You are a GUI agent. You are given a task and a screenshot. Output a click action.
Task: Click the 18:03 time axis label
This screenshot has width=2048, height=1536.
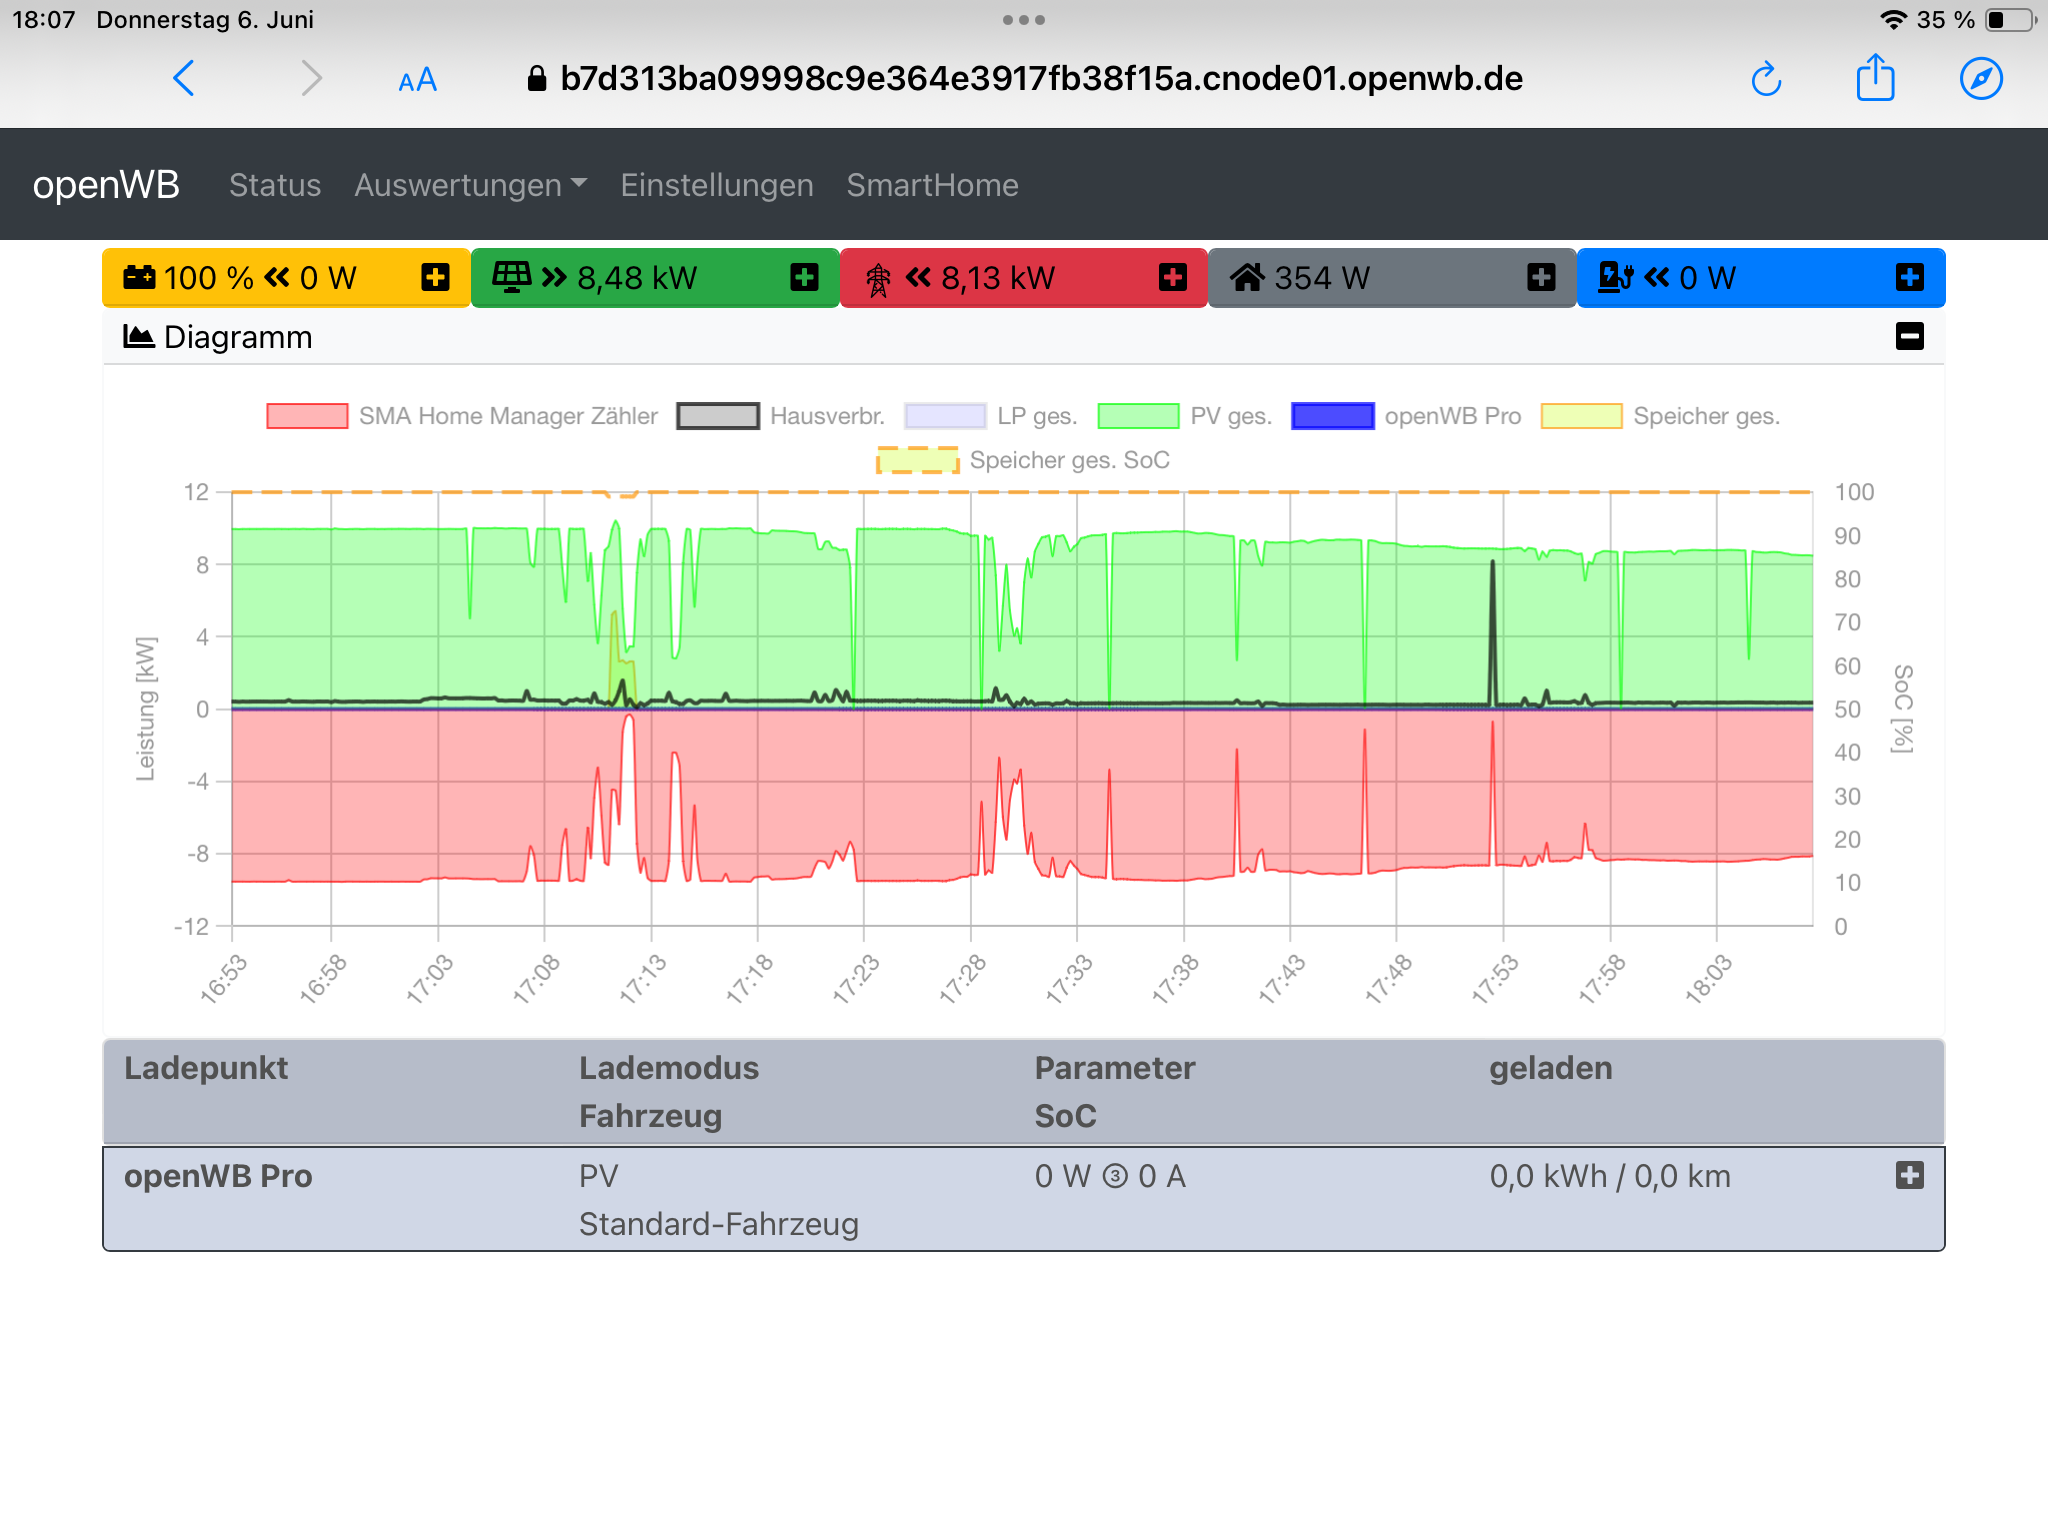tap(1708, 978)
